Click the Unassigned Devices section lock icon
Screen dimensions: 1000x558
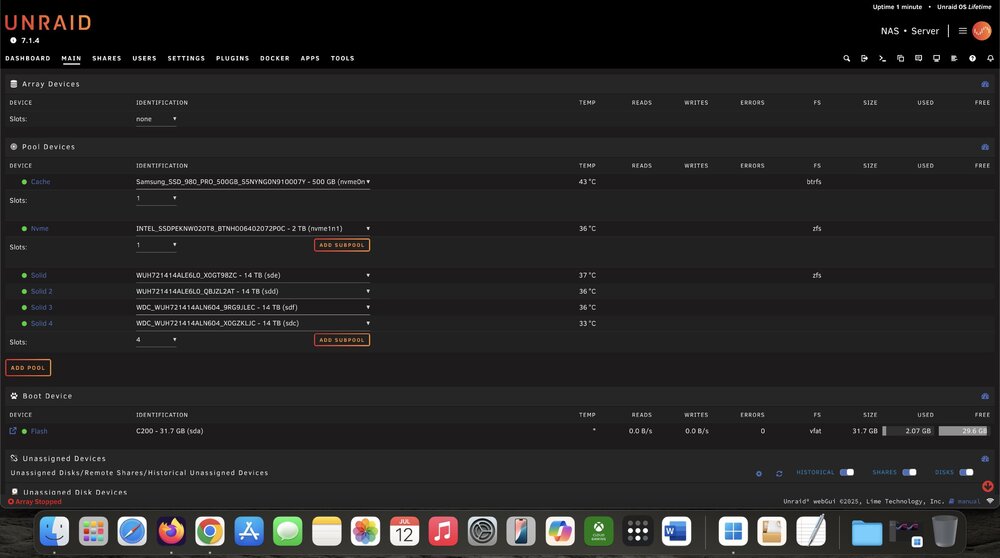tap(985, 459)
